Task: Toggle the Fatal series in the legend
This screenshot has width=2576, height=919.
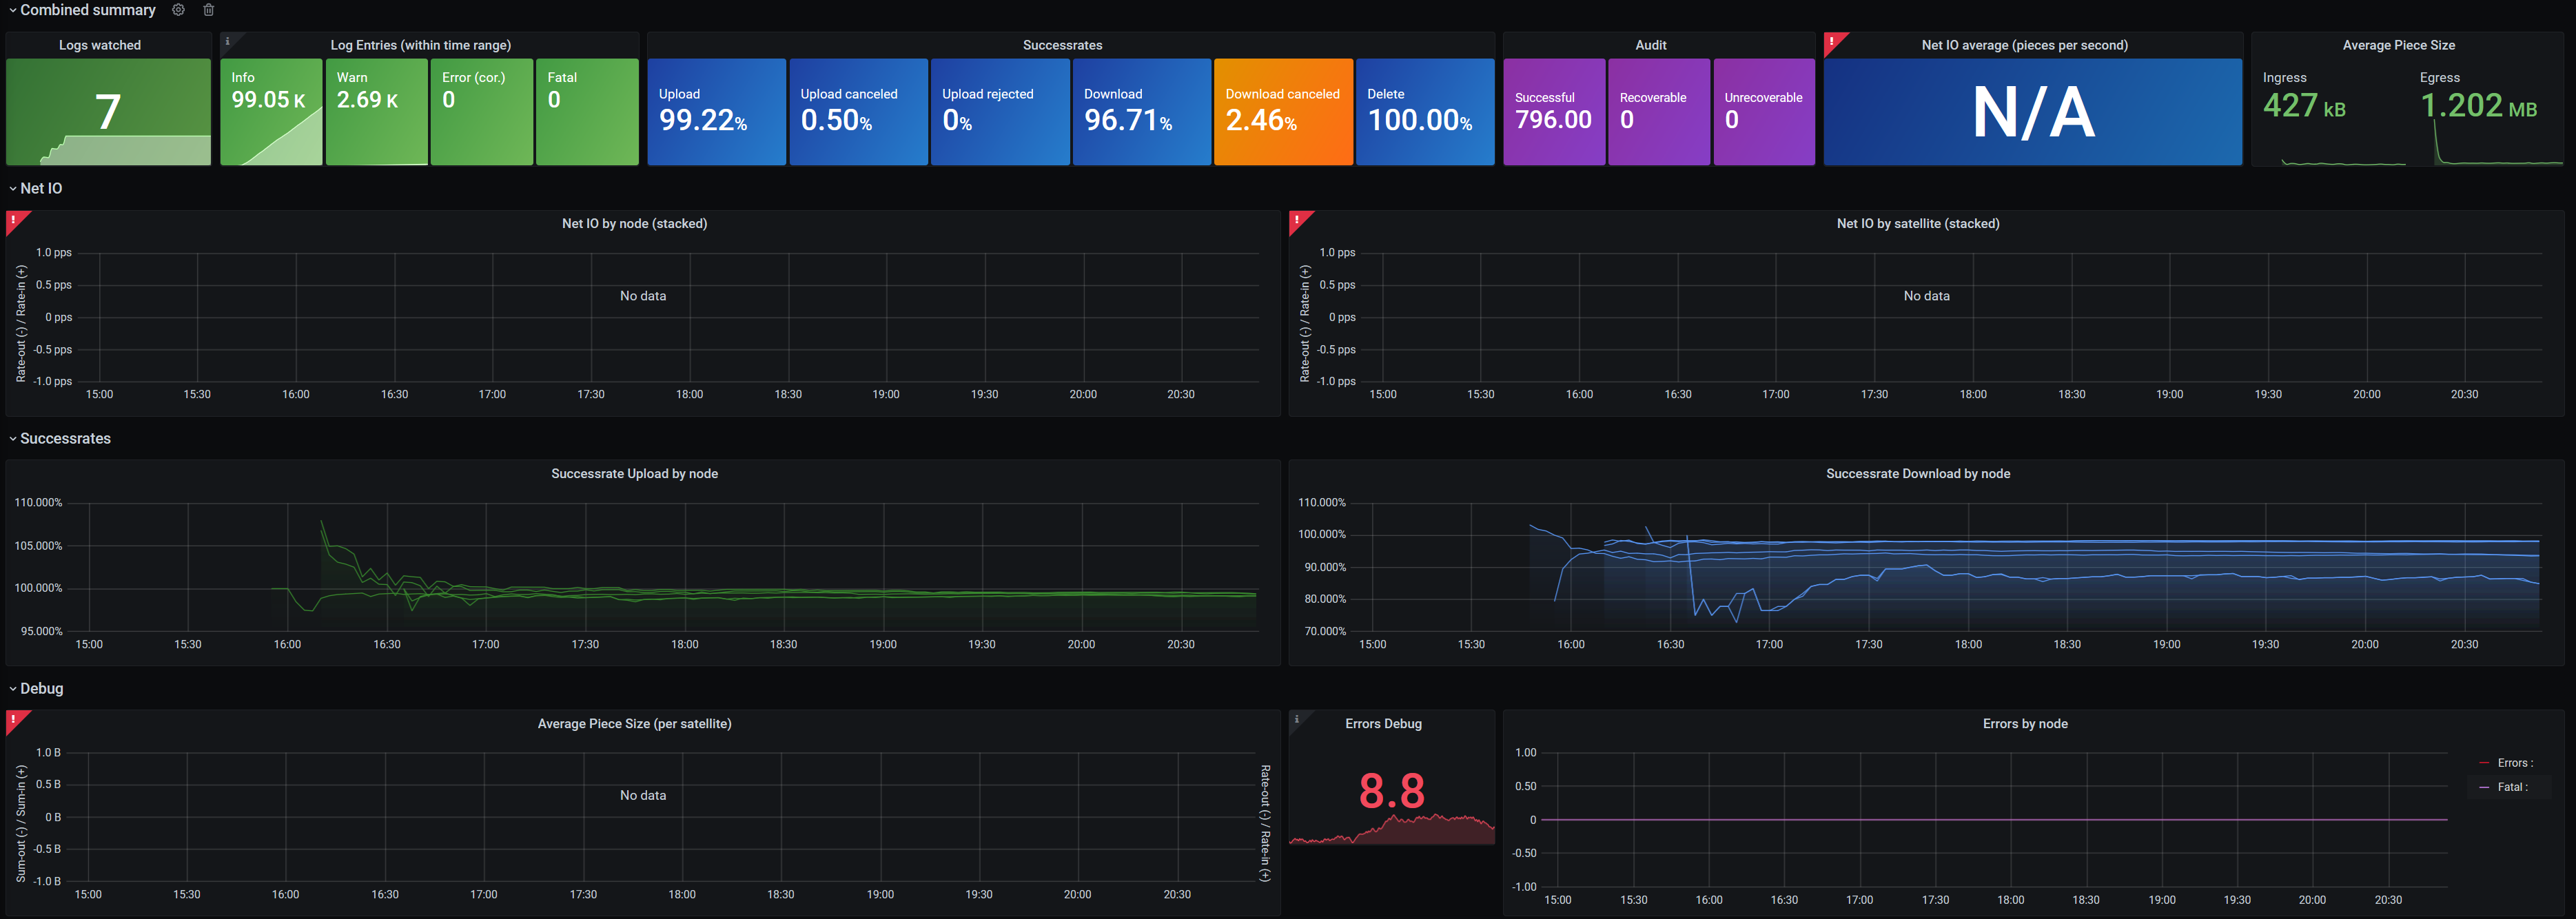Action: point(2511,787)
